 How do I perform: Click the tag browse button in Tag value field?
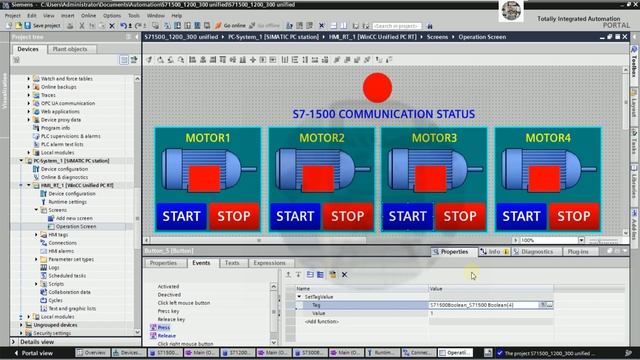(549, 305)
